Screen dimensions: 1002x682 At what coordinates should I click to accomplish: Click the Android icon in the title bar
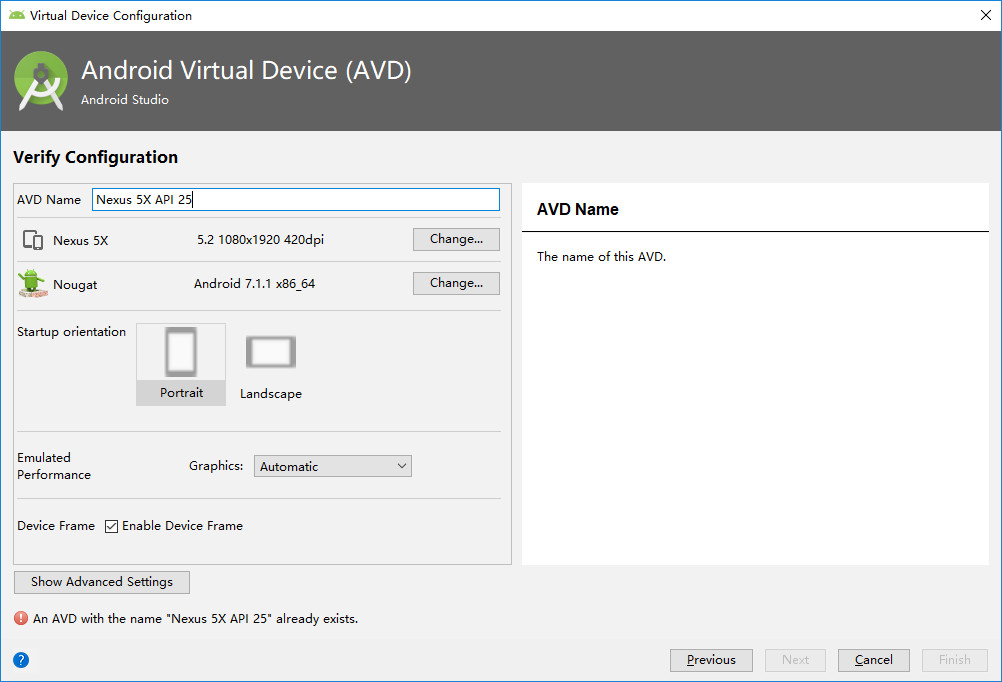click(17, 15)
